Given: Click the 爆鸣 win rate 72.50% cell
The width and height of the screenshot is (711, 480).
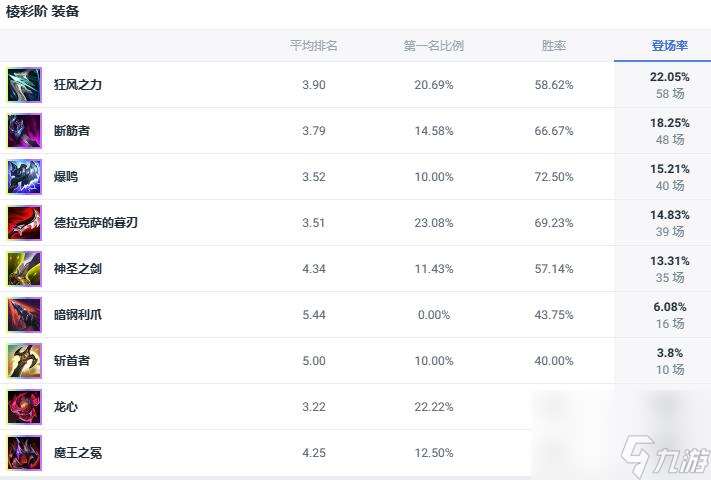Looking at the screenshot, I should pos(553,177).
